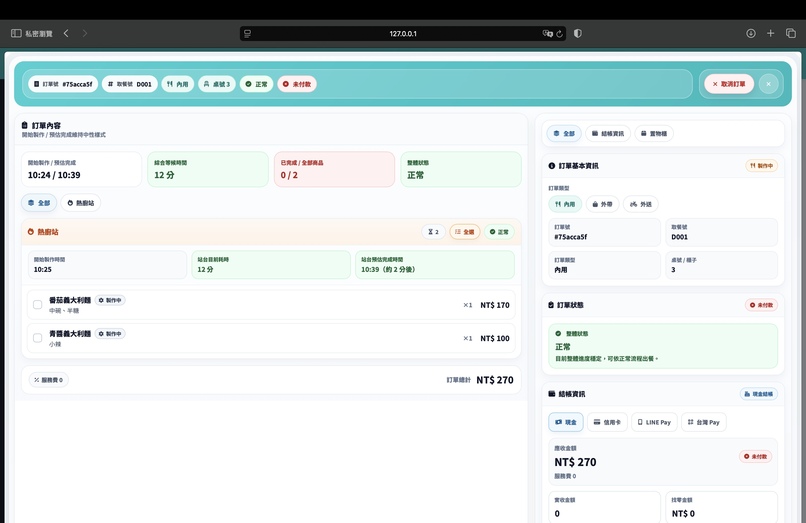This screenshot has width=806, height=523.
Task: Click the translate icon in address bar
Action: pos(547,33)
